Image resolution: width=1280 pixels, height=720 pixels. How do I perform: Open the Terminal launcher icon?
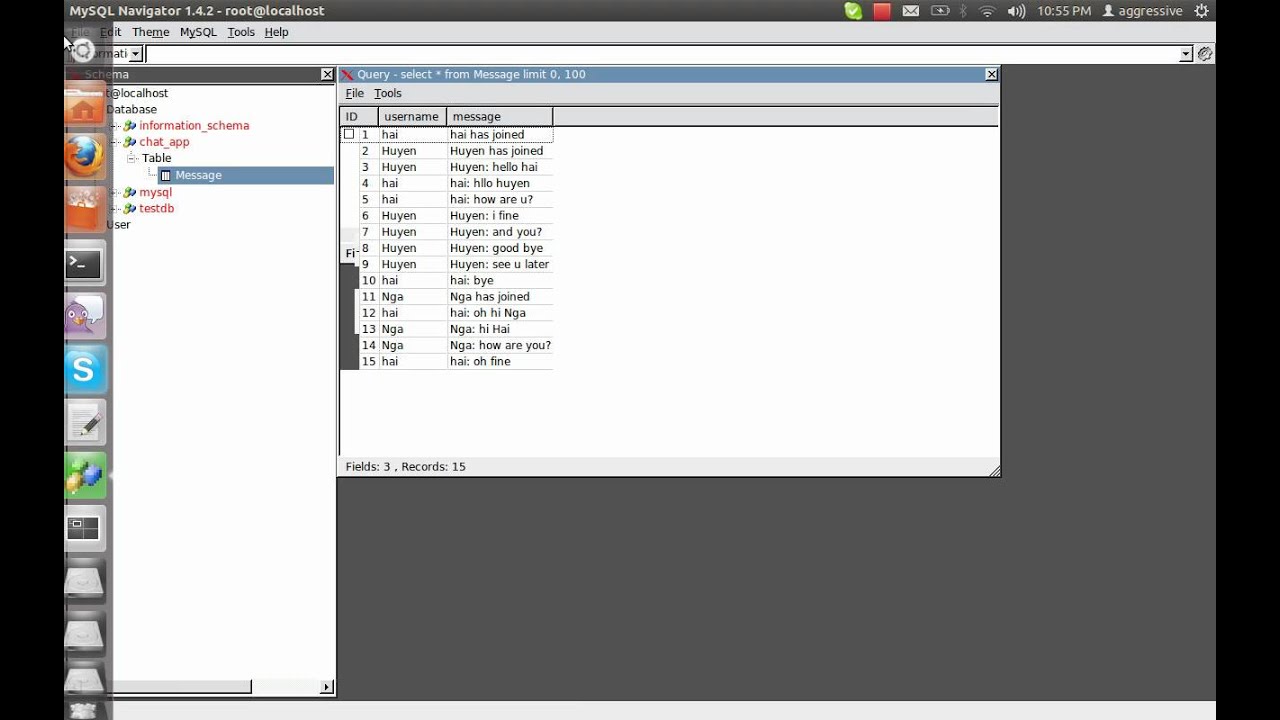(85, 264)
